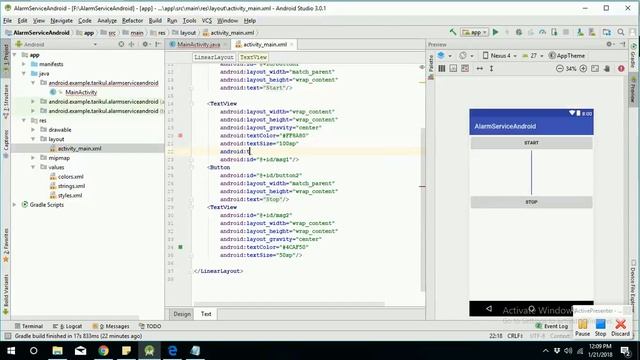Click the Debug app bug icon

pos(519,32)
